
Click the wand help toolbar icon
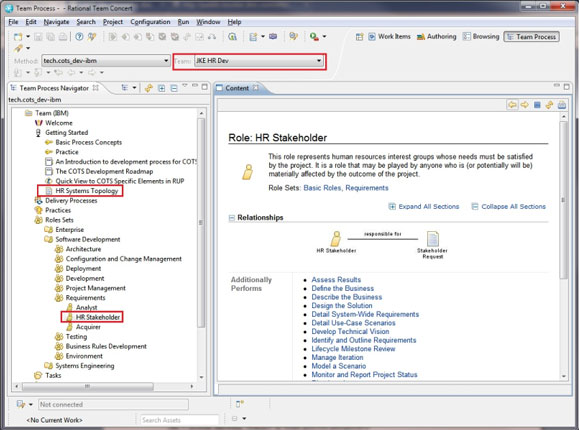[x=91, y=37]
